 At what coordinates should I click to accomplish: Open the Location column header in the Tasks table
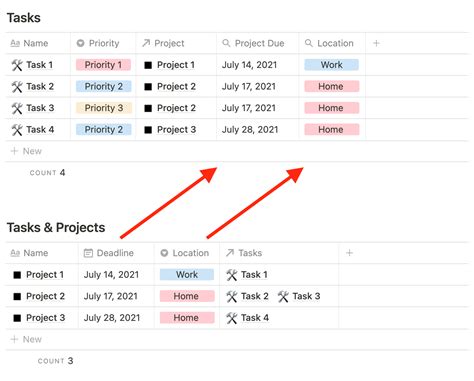pos(332,43)
